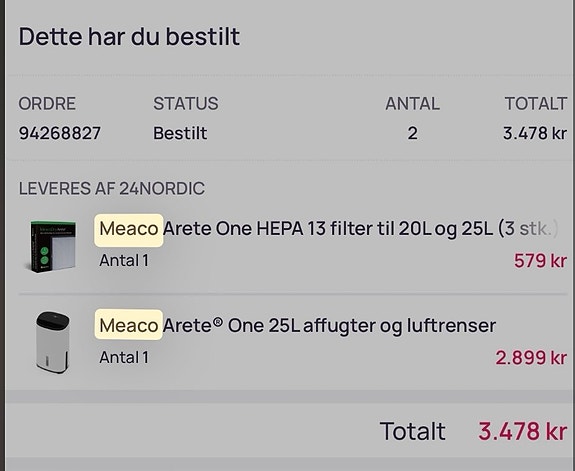575x471 pixels.
Task: Click the STATUS column header
Action: [186, 103]
